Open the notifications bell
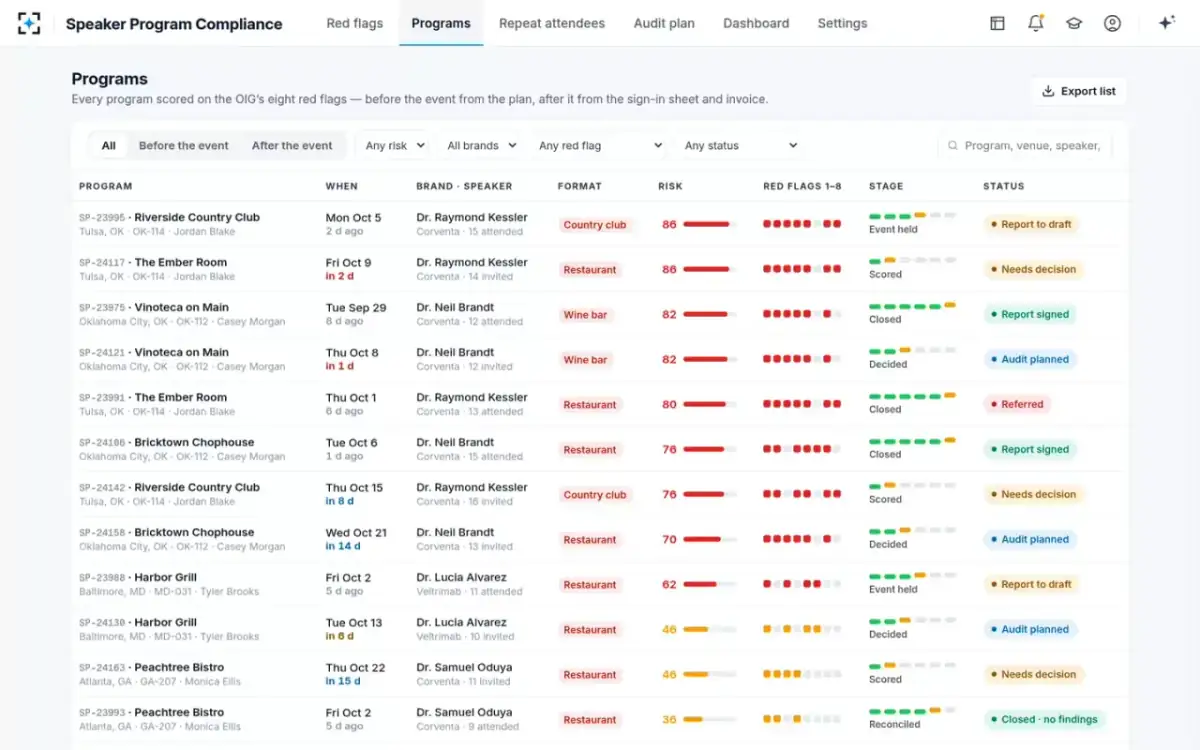This screenshot has width=1200, height=750. (x=1036, y=23)
